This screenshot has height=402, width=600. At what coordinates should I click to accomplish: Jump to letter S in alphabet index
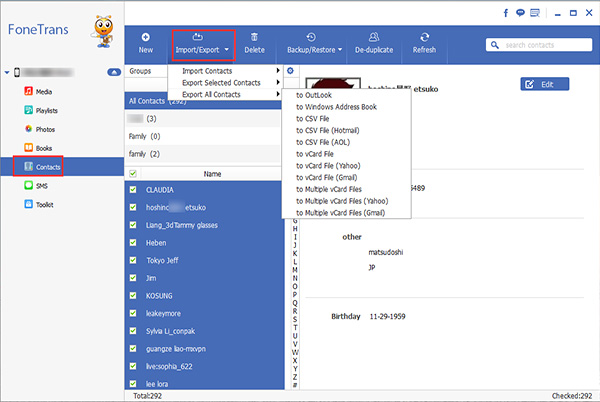click(295, 319)
